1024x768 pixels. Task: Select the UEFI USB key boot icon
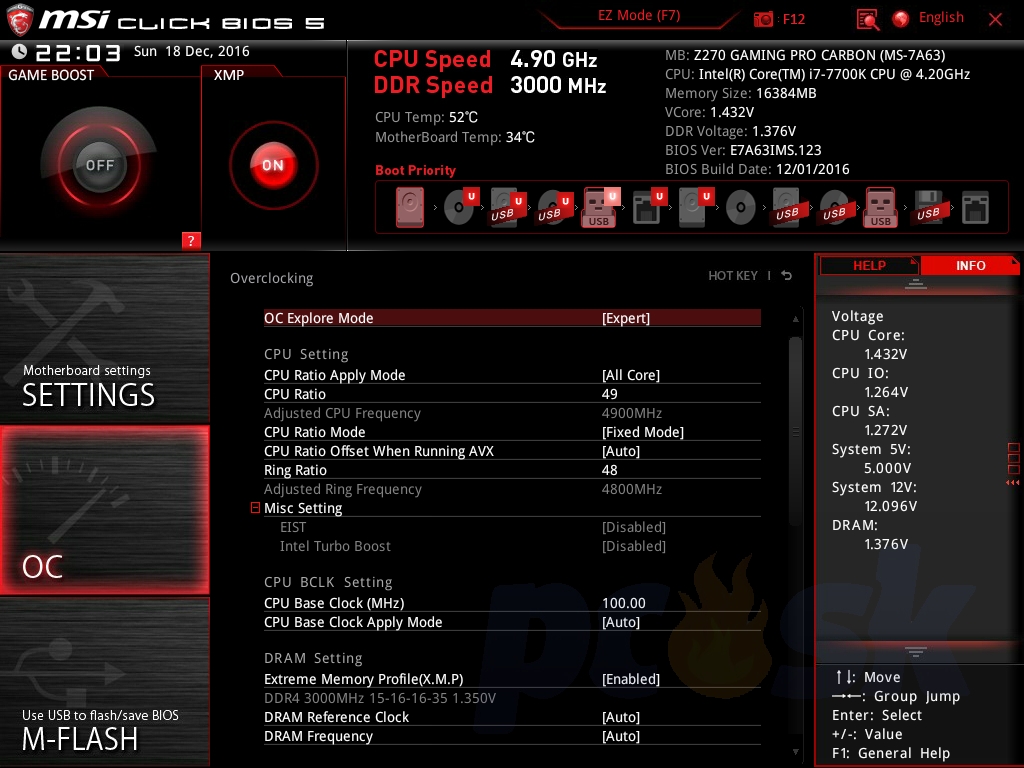[600, 208]
